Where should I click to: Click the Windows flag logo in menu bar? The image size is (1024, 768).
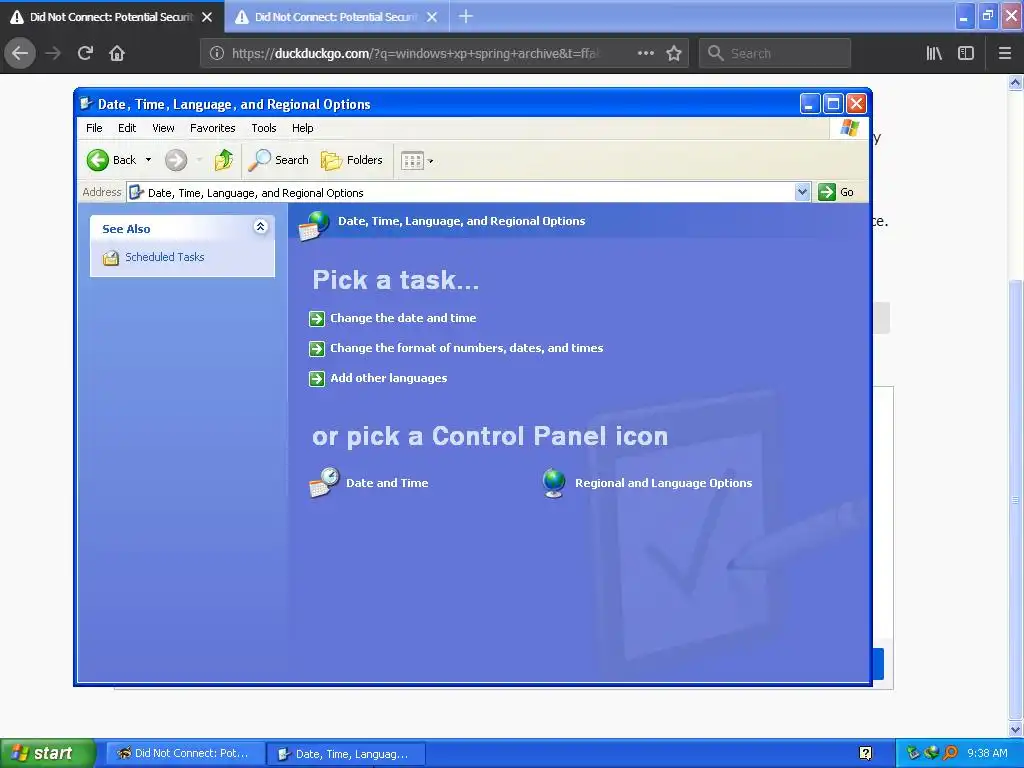850,127
